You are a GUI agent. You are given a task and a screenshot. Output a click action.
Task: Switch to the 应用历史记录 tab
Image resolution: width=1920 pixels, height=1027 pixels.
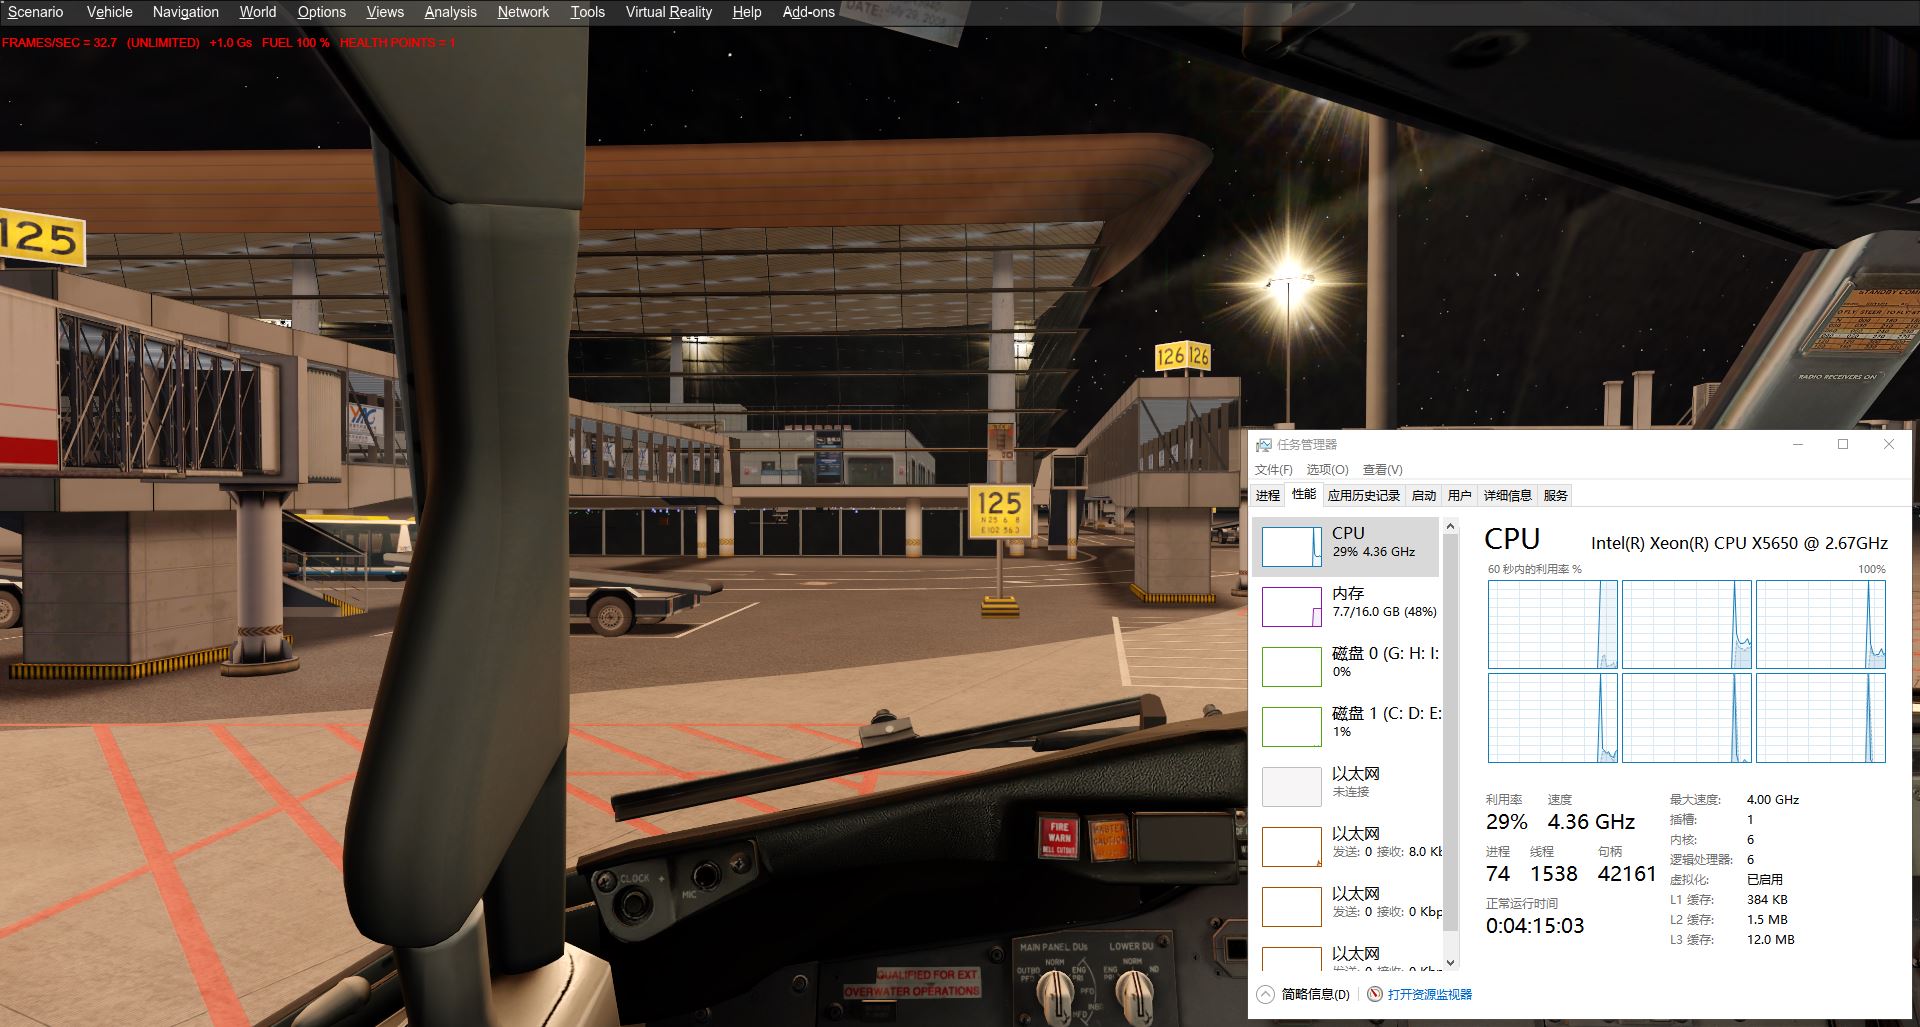pyautogui.click(x=1363, y=495)
